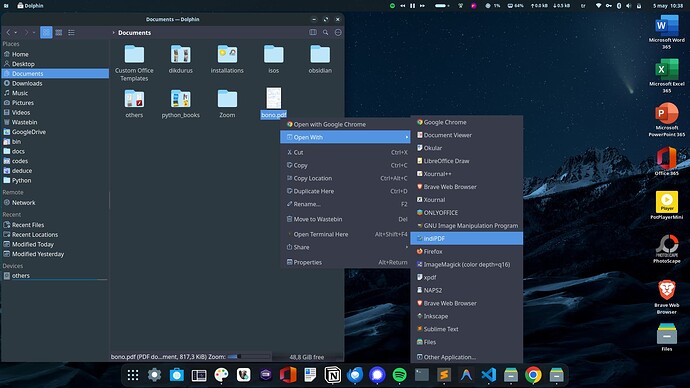Click Dolphin's back navigation arrow
Viewport: 690px width, 388px height.
tap(8, 33)
